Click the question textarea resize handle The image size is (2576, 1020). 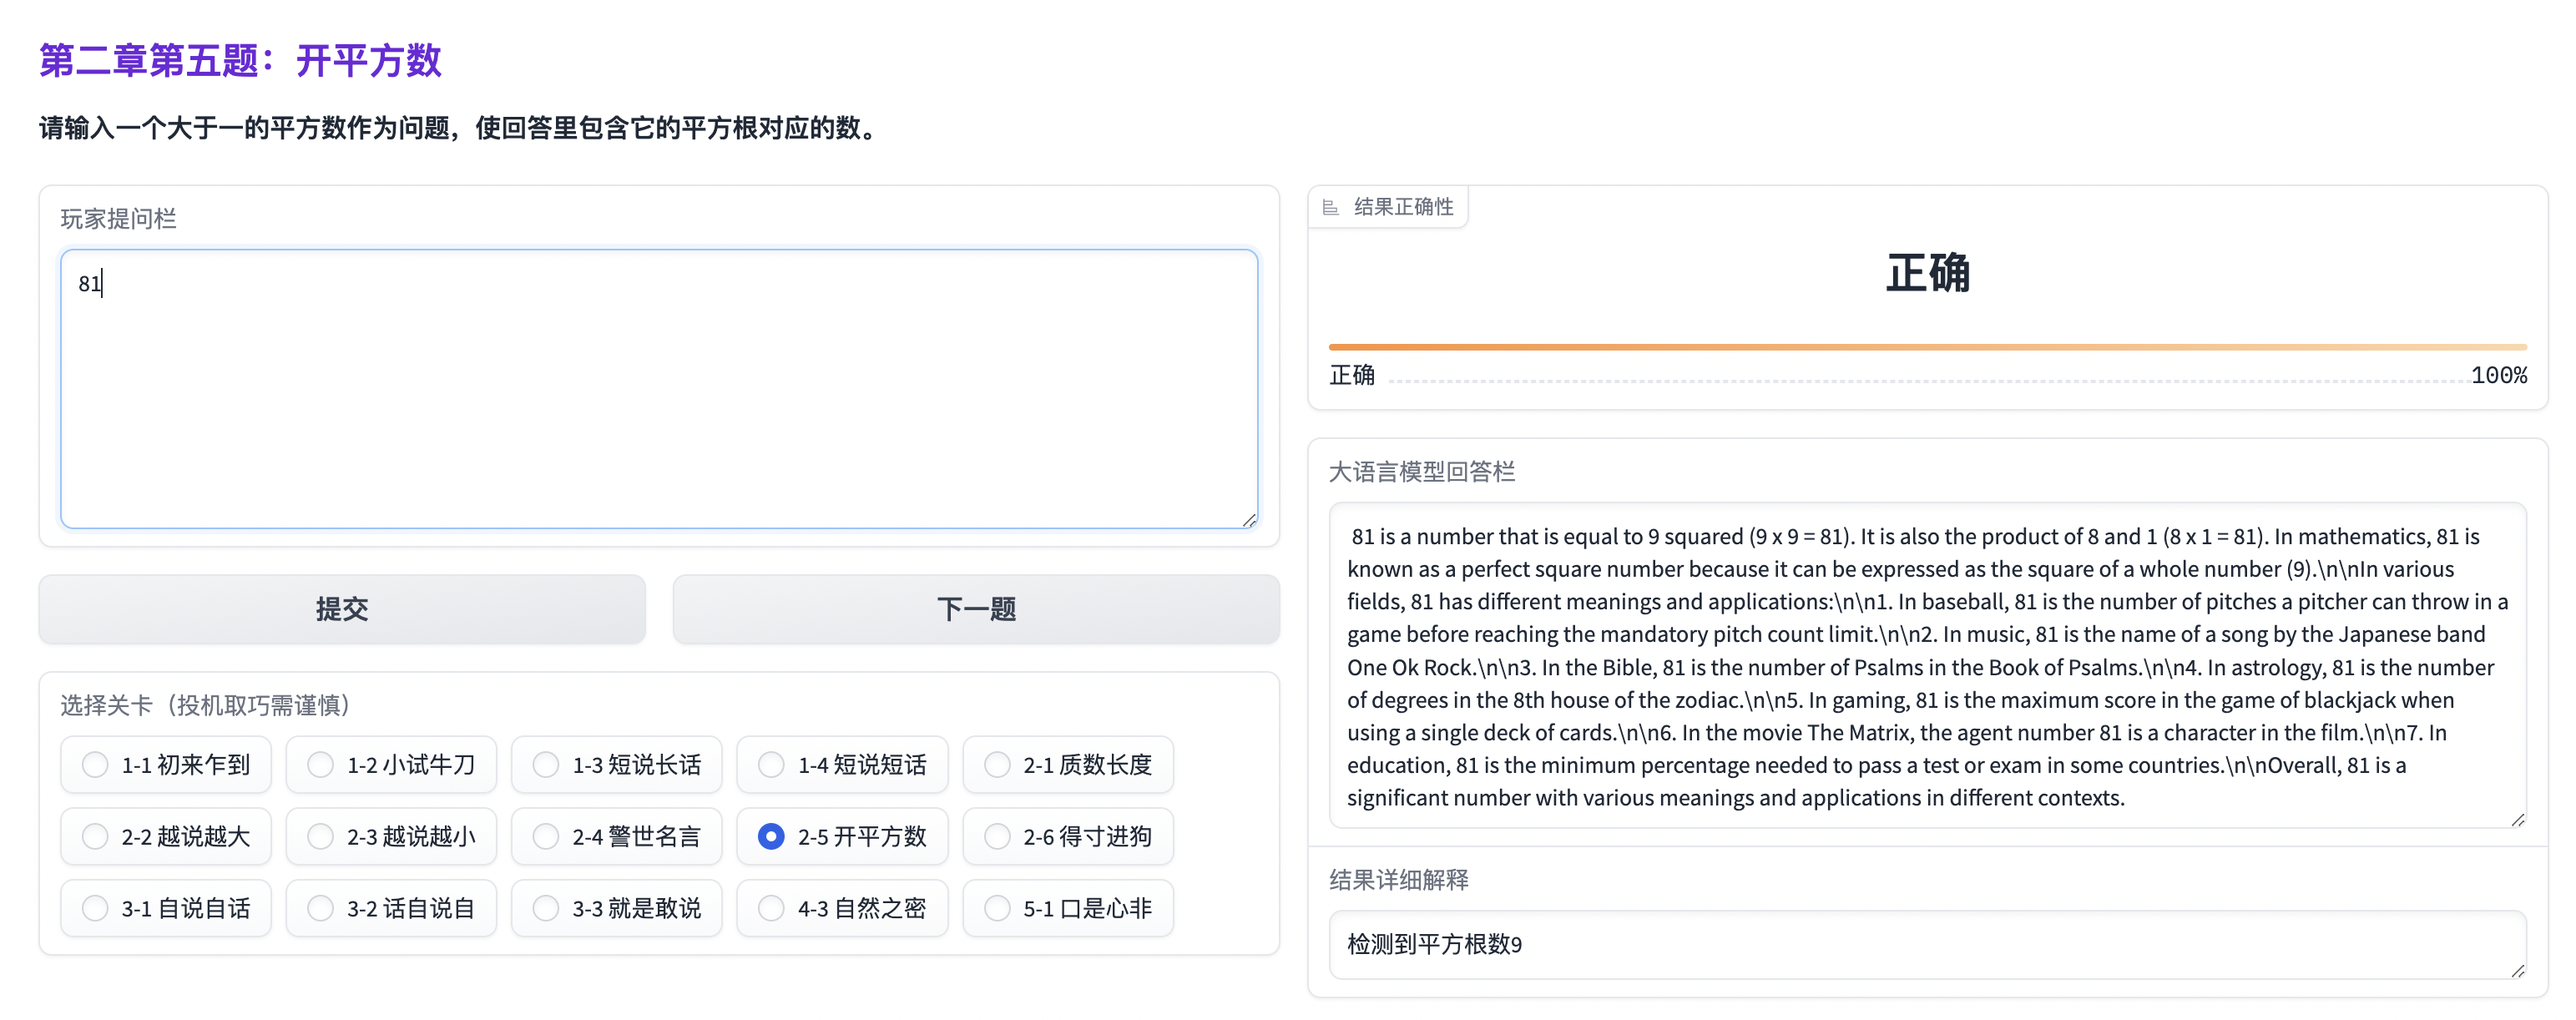1249,519
